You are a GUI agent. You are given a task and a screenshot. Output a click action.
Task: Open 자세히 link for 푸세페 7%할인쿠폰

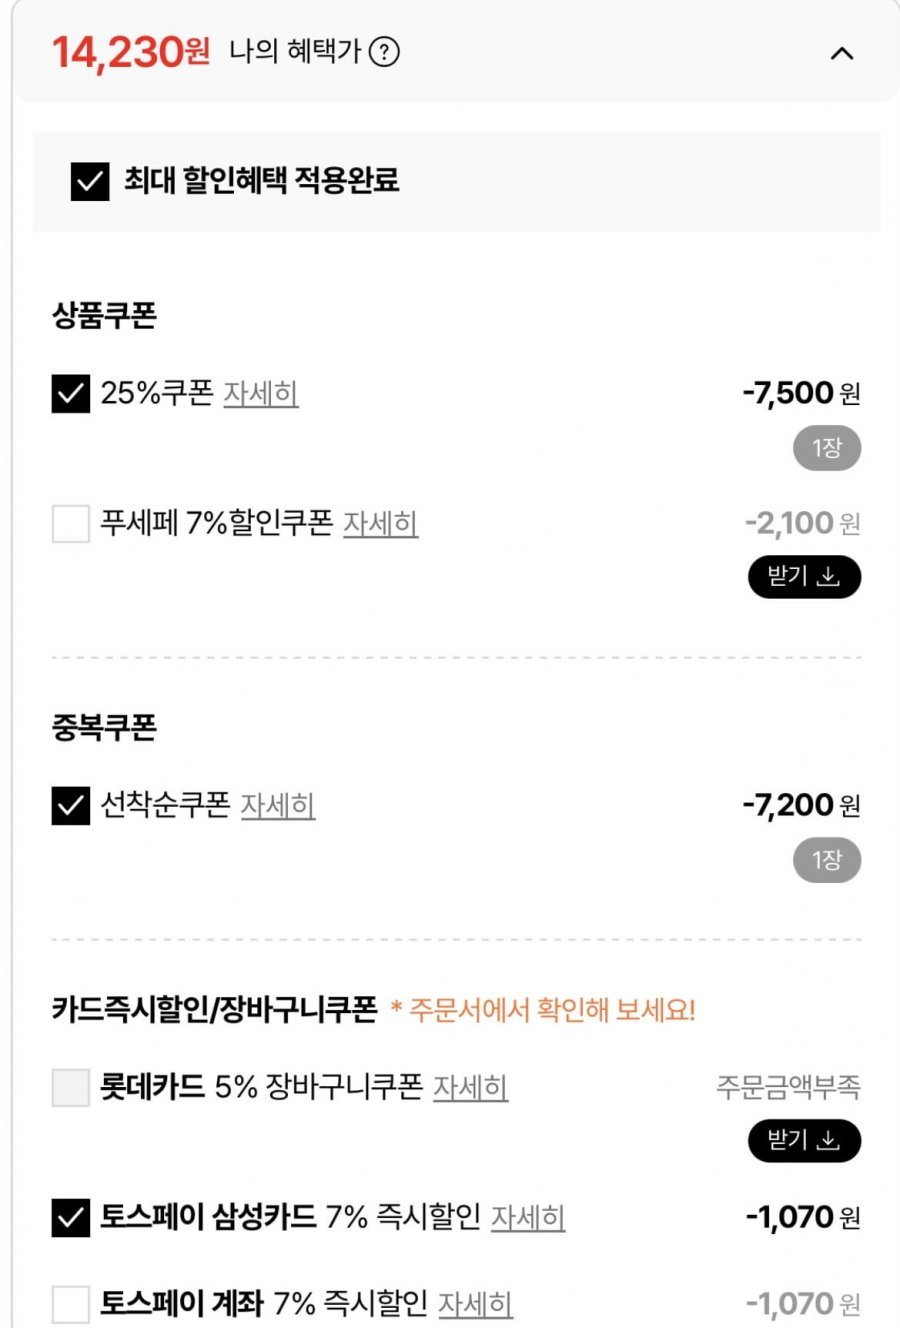tap(380, 524)
